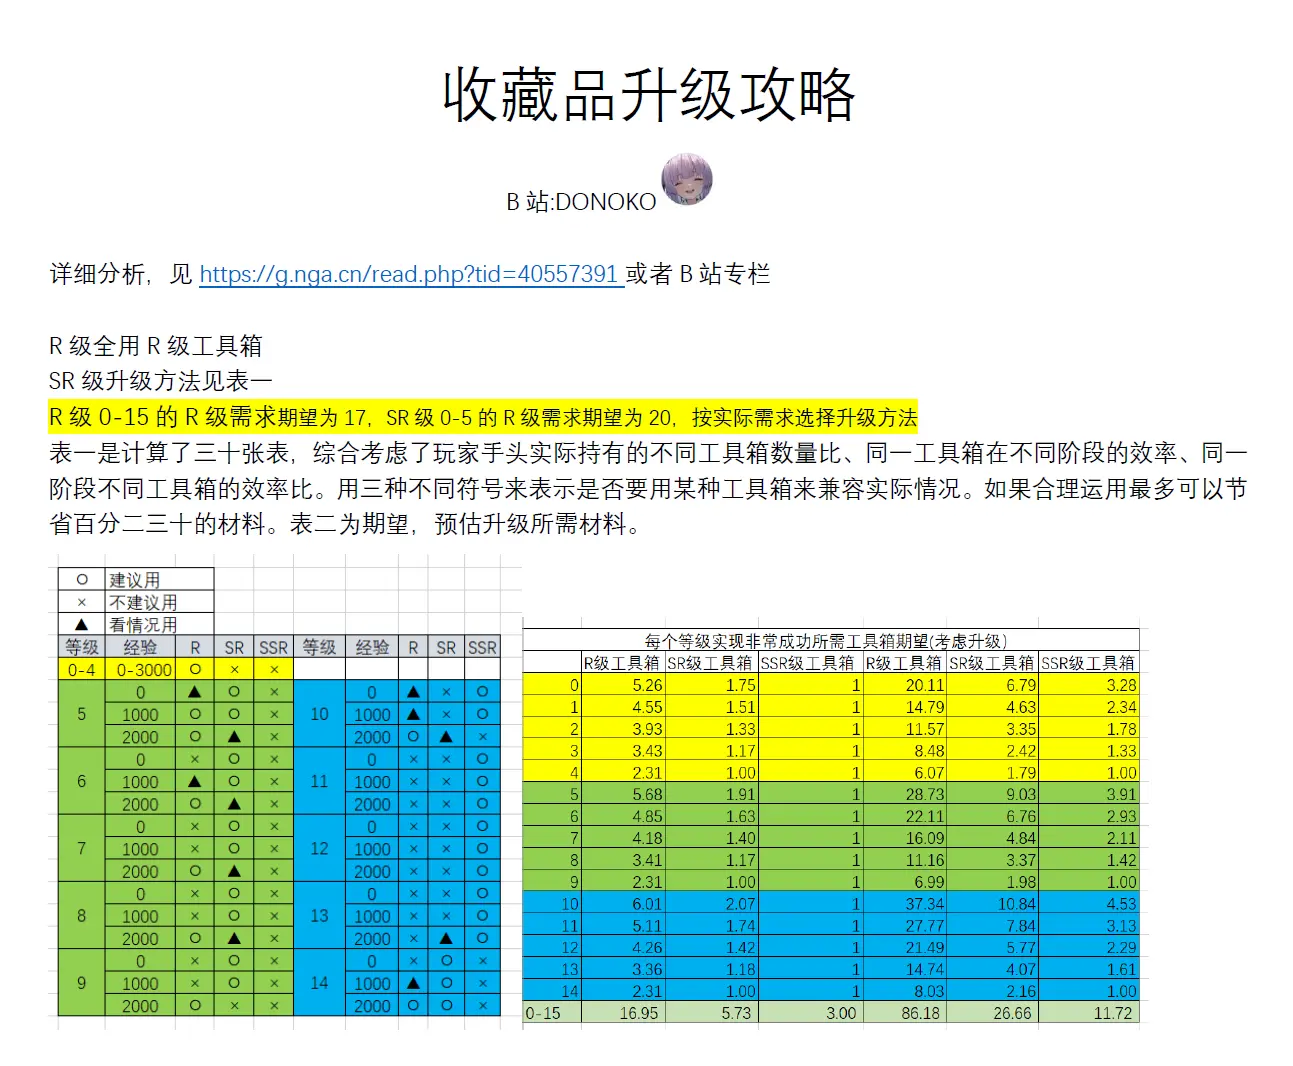
Task: Select the cell containing 3.28
Action: pyautogui.click(x=1089, y=685)
